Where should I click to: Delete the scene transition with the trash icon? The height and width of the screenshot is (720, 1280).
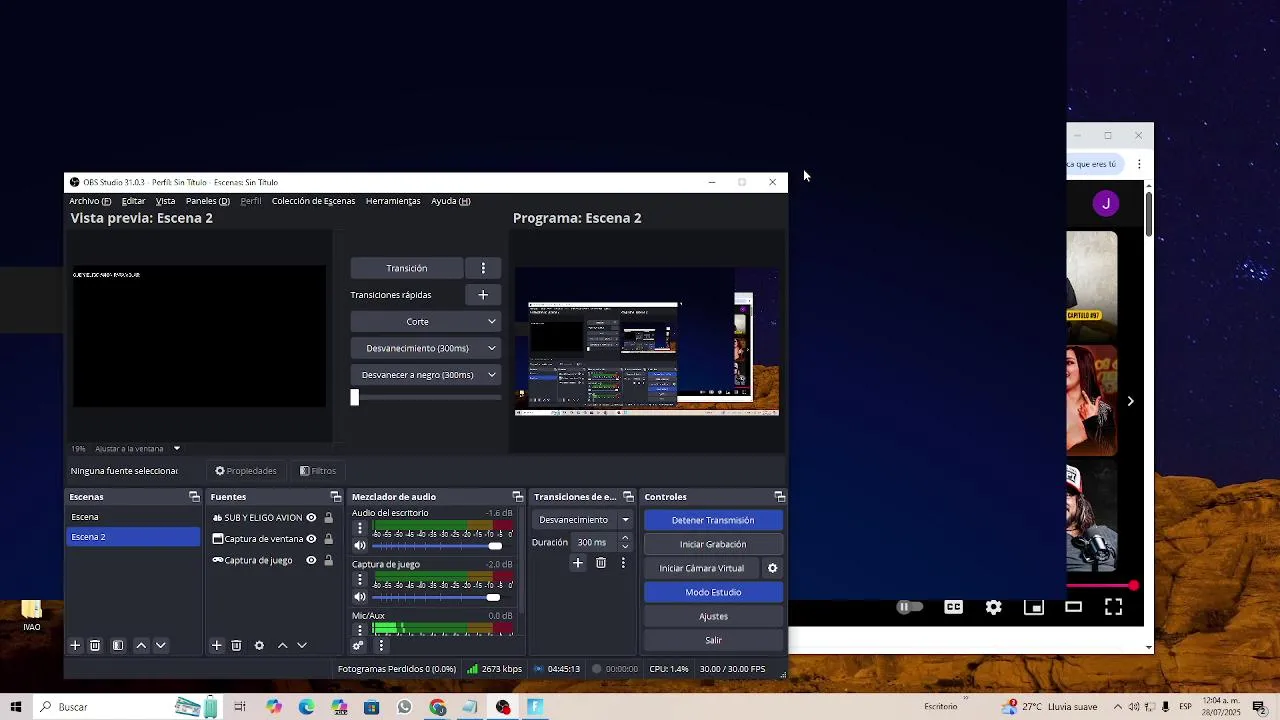coord(601,563)
